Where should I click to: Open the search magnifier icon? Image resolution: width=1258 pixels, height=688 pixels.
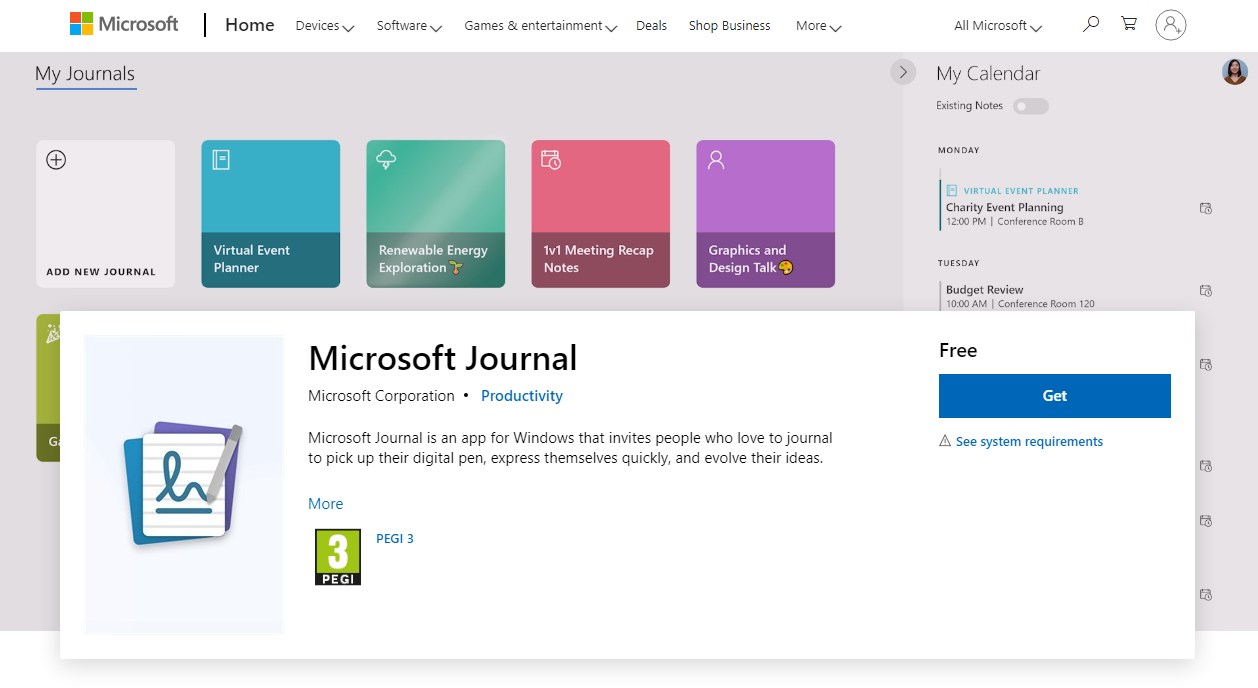tap(1091, 23)
